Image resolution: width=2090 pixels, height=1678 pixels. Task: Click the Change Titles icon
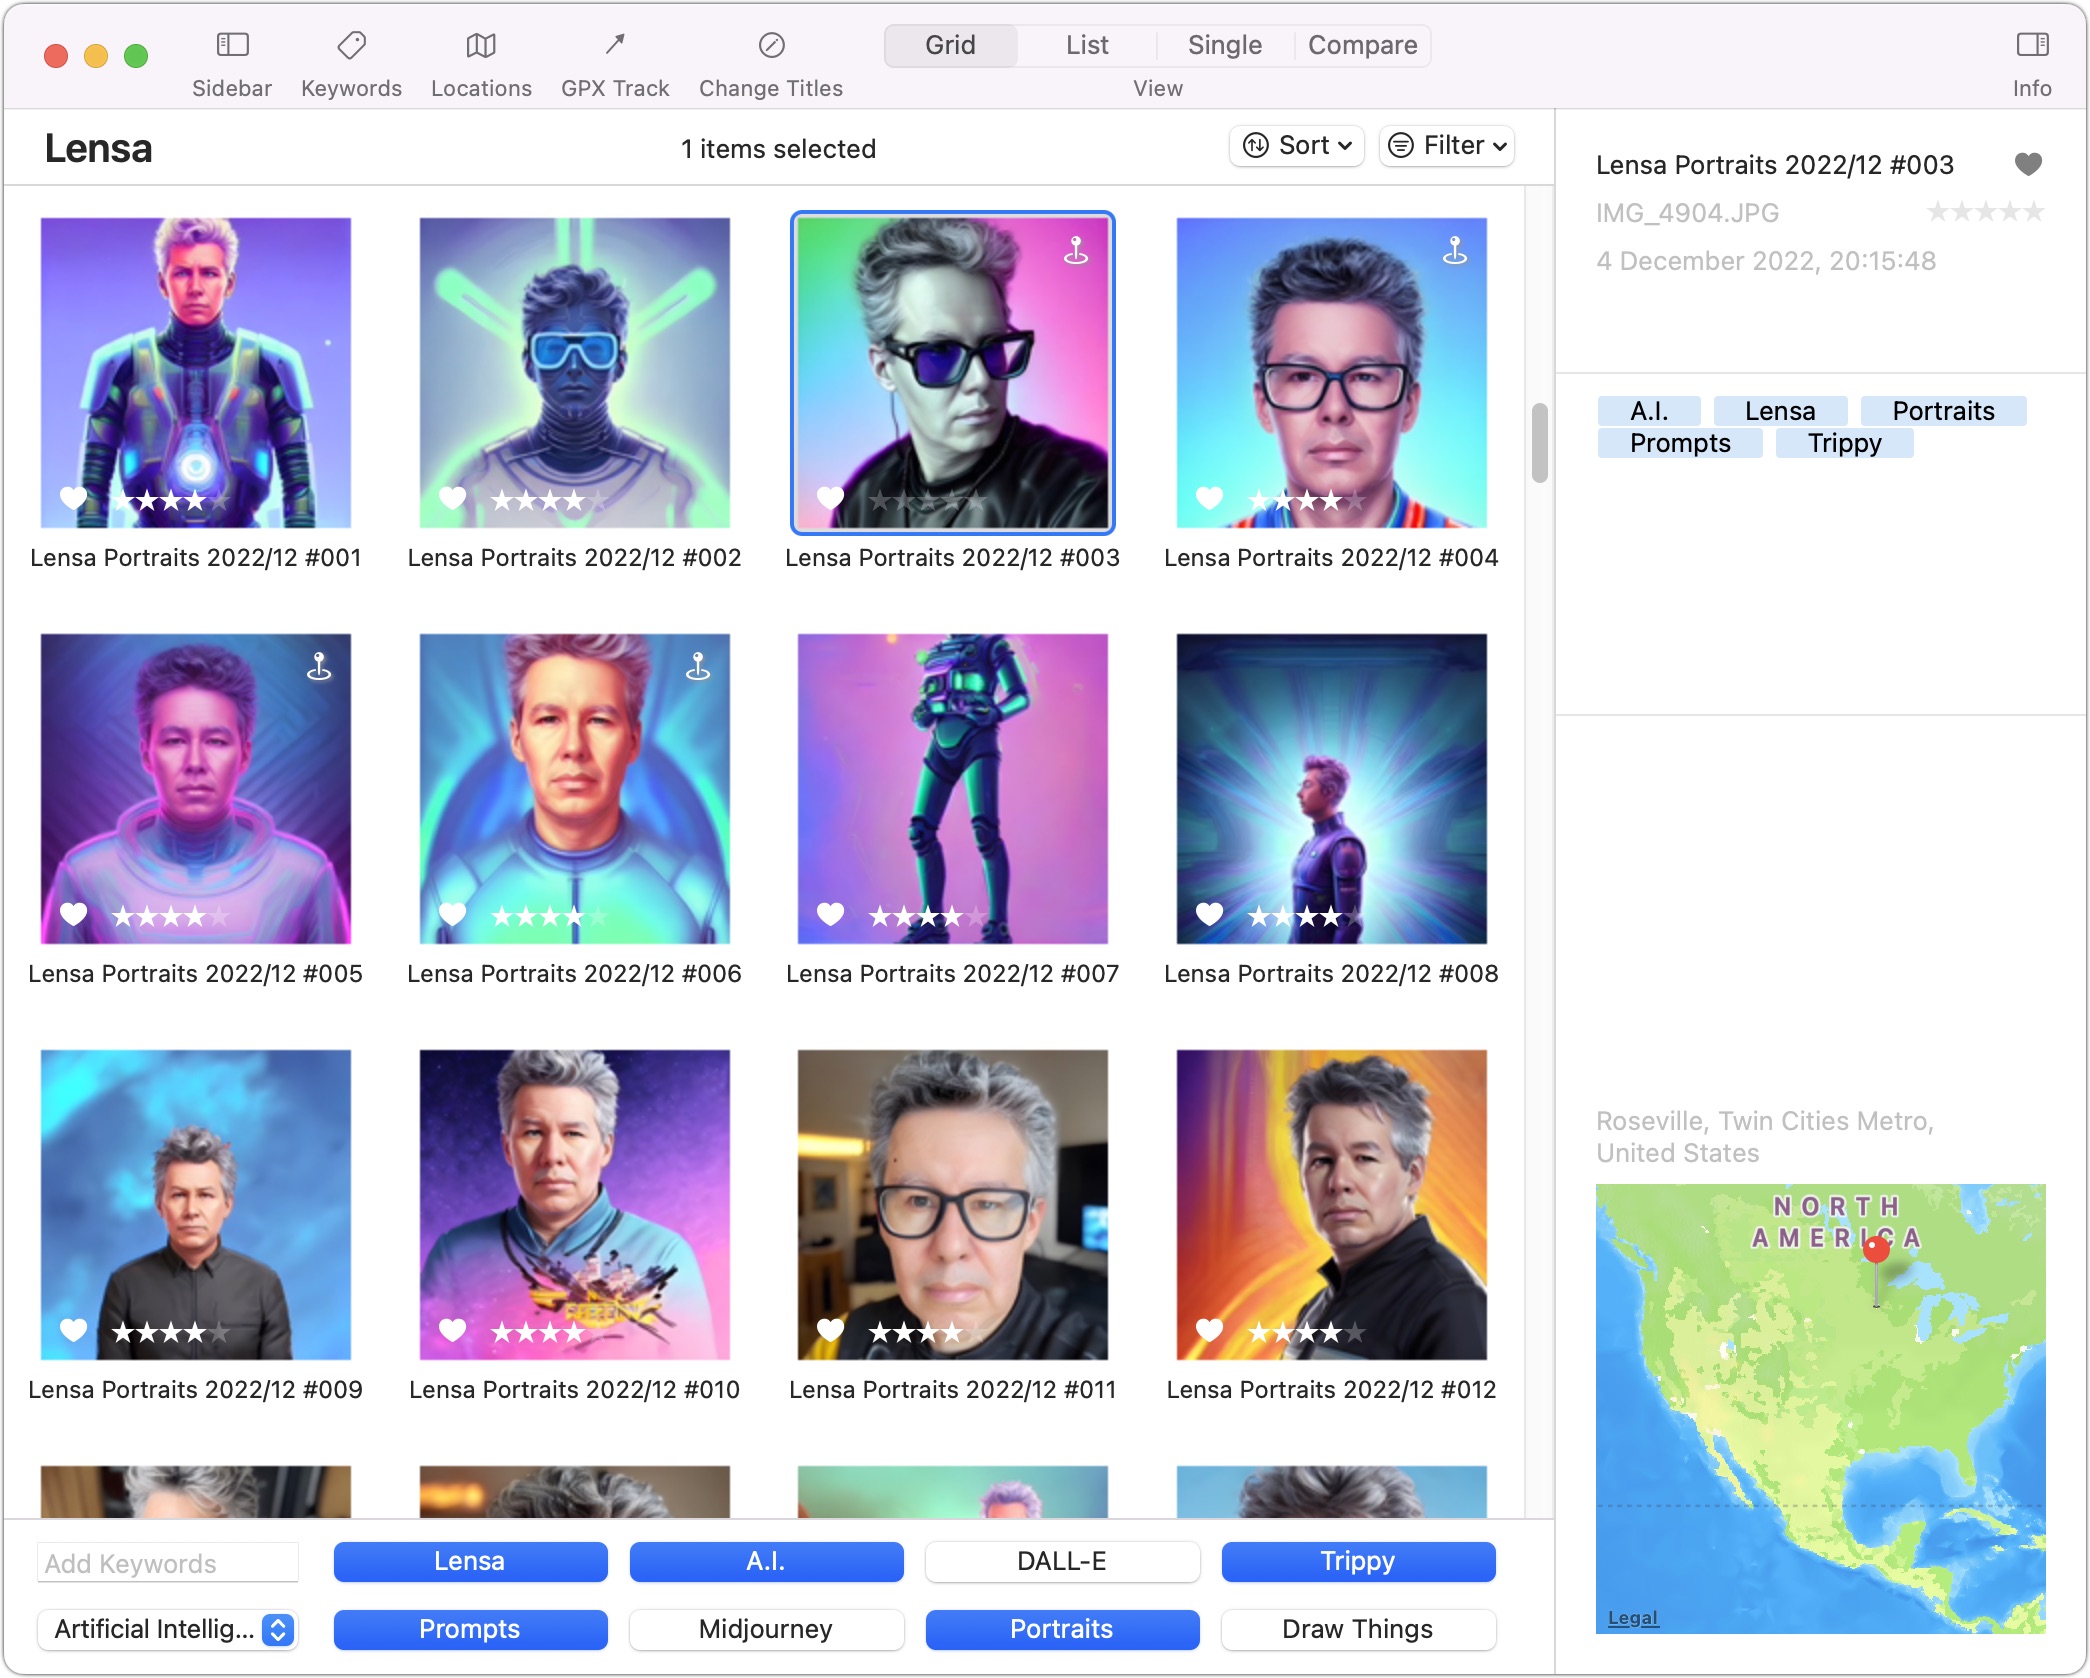(771, 45)
